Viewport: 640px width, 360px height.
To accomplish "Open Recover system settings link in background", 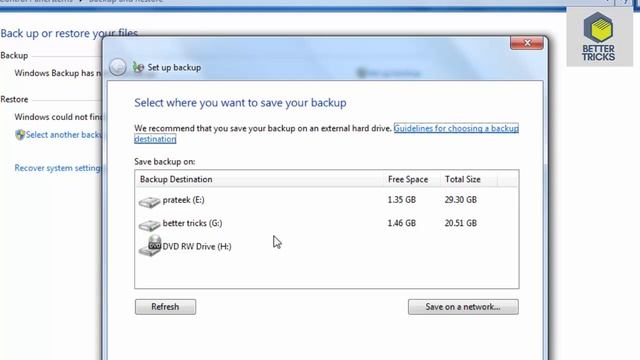I will (x=58, y=168).
